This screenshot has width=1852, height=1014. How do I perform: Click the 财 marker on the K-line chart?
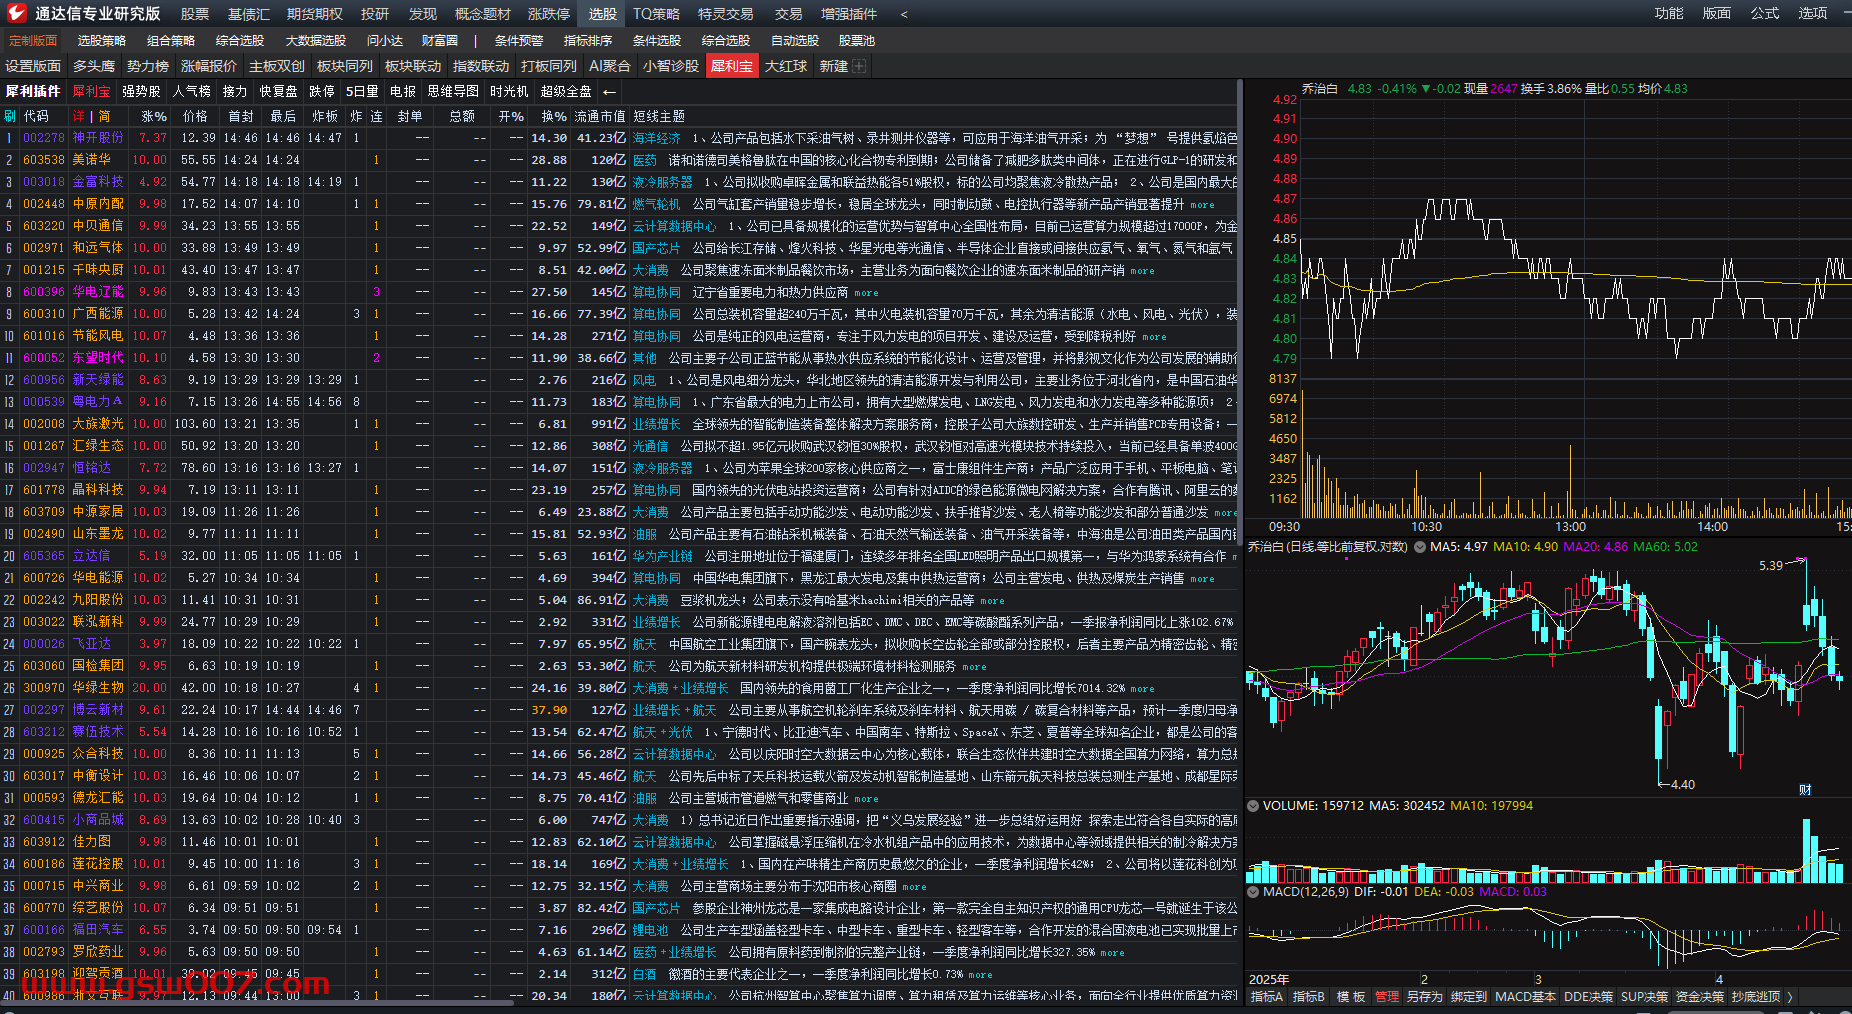[1805, 790]
